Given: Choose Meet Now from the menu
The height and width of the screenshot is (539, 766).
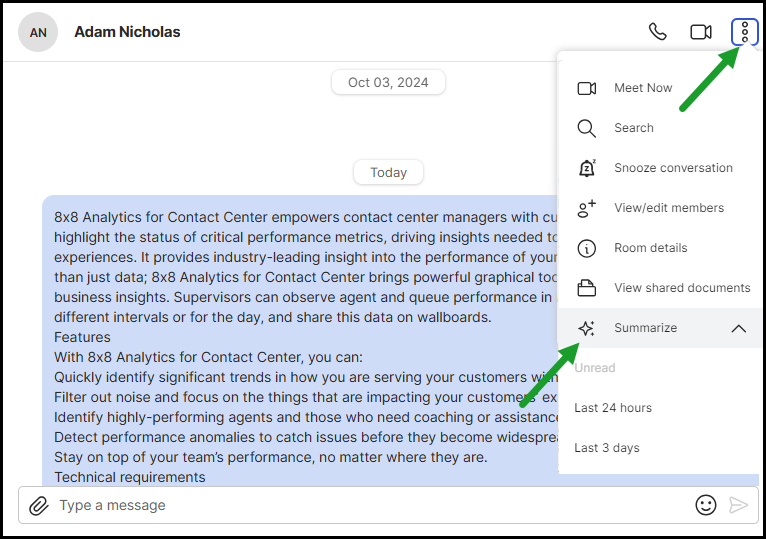Looking at the screenshot, I should (660, 88).
